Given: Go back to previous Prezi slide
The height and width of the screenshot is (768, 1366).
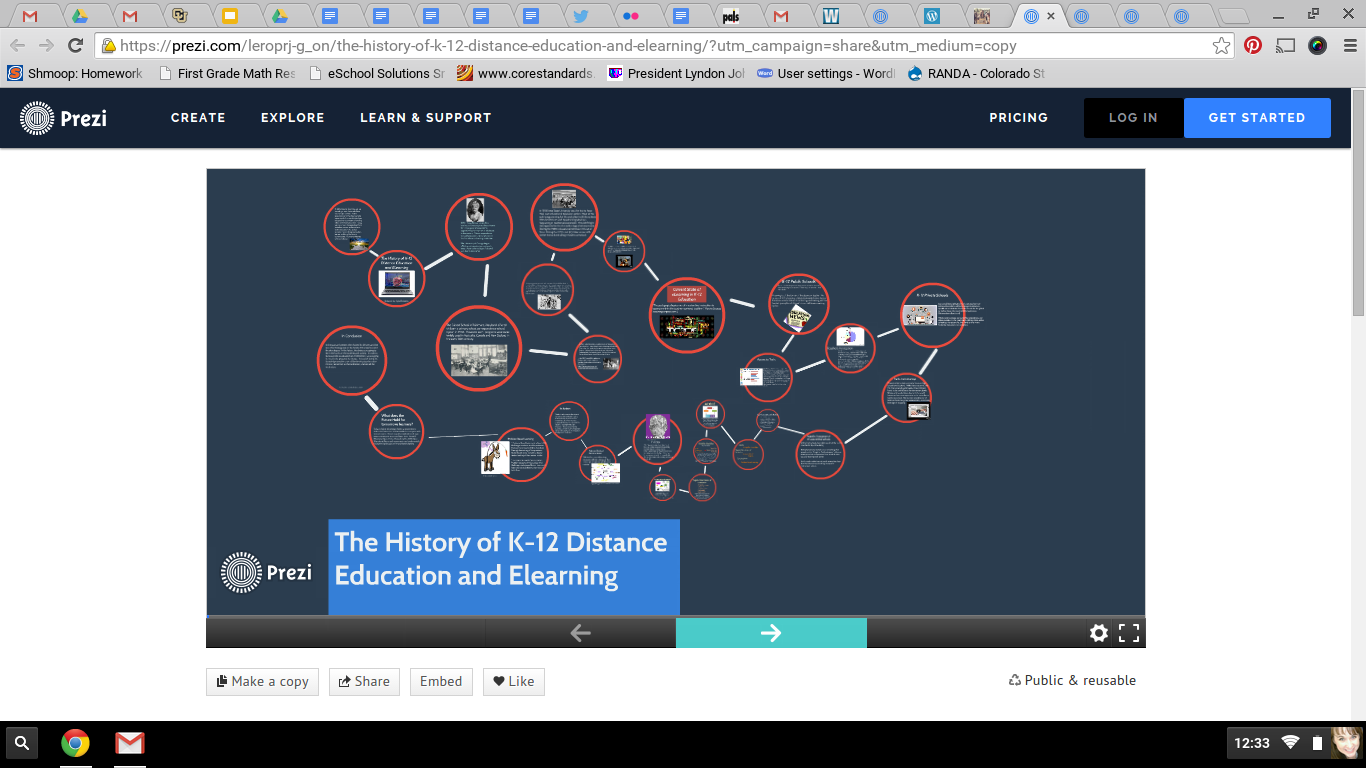Looking at the screenshot, I should (580, 633).
